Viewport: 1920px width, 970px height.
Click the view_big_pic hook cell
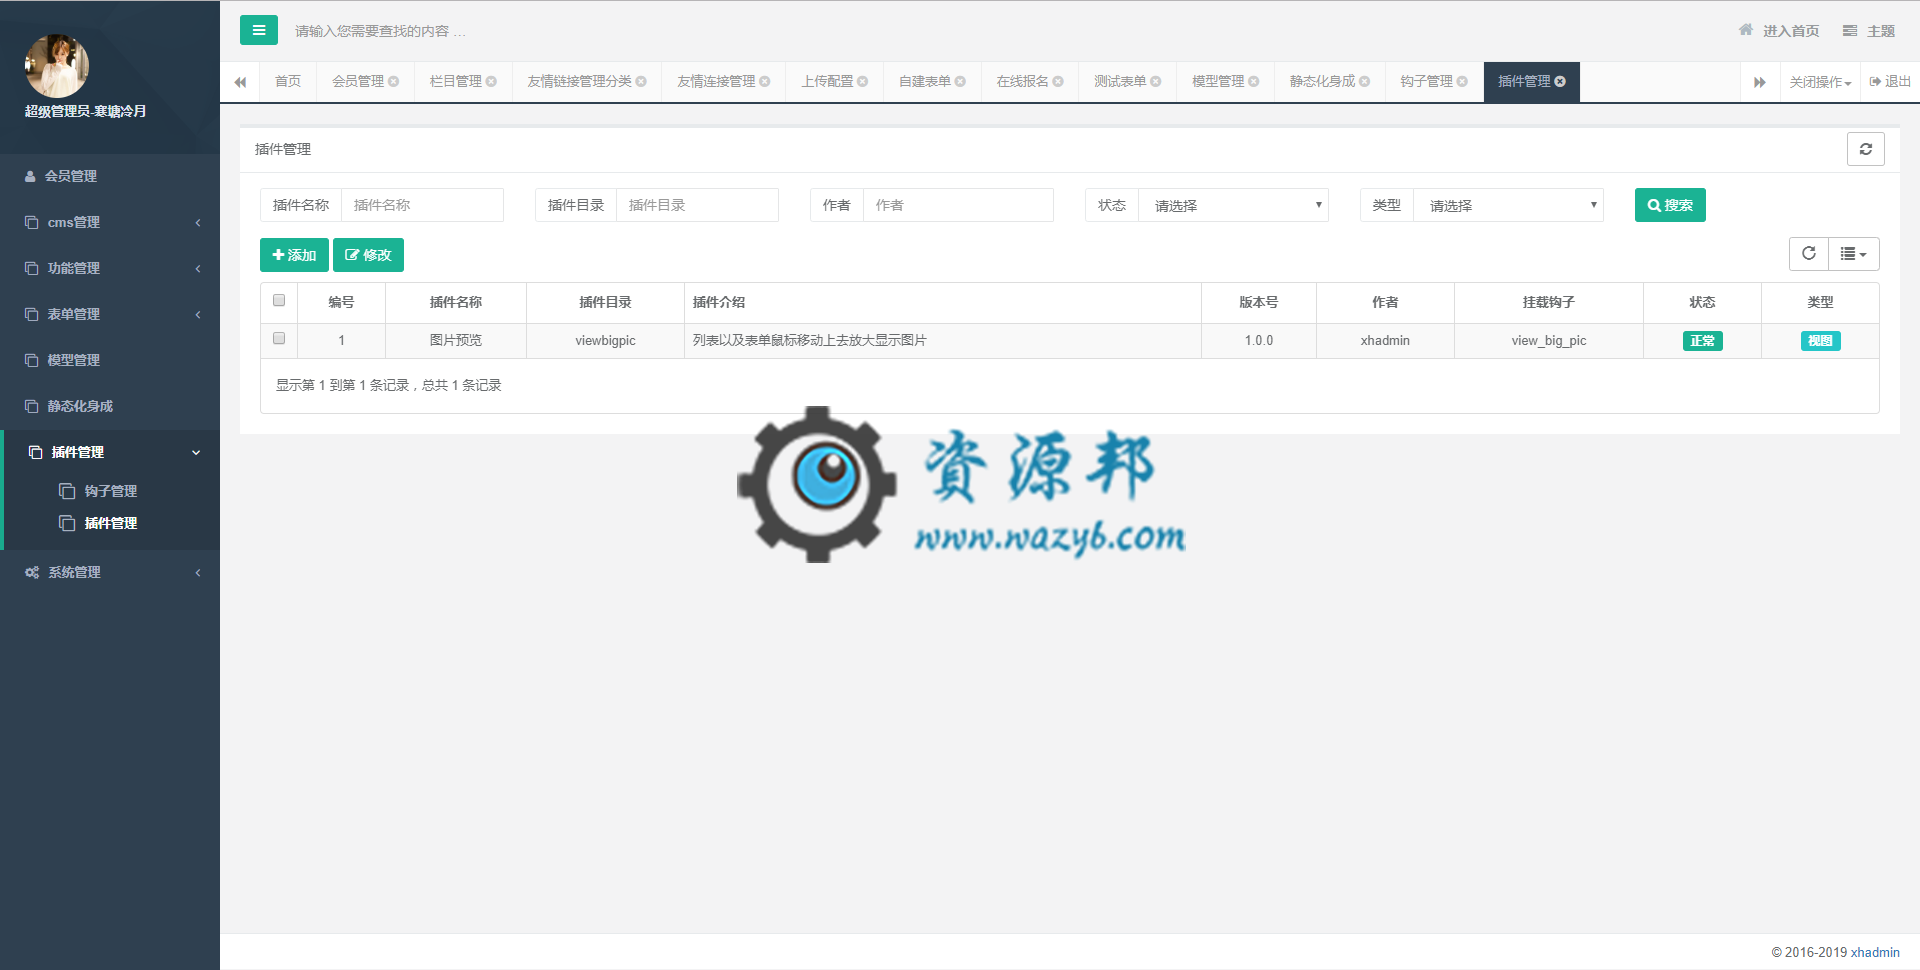[x=1548, y=340]
